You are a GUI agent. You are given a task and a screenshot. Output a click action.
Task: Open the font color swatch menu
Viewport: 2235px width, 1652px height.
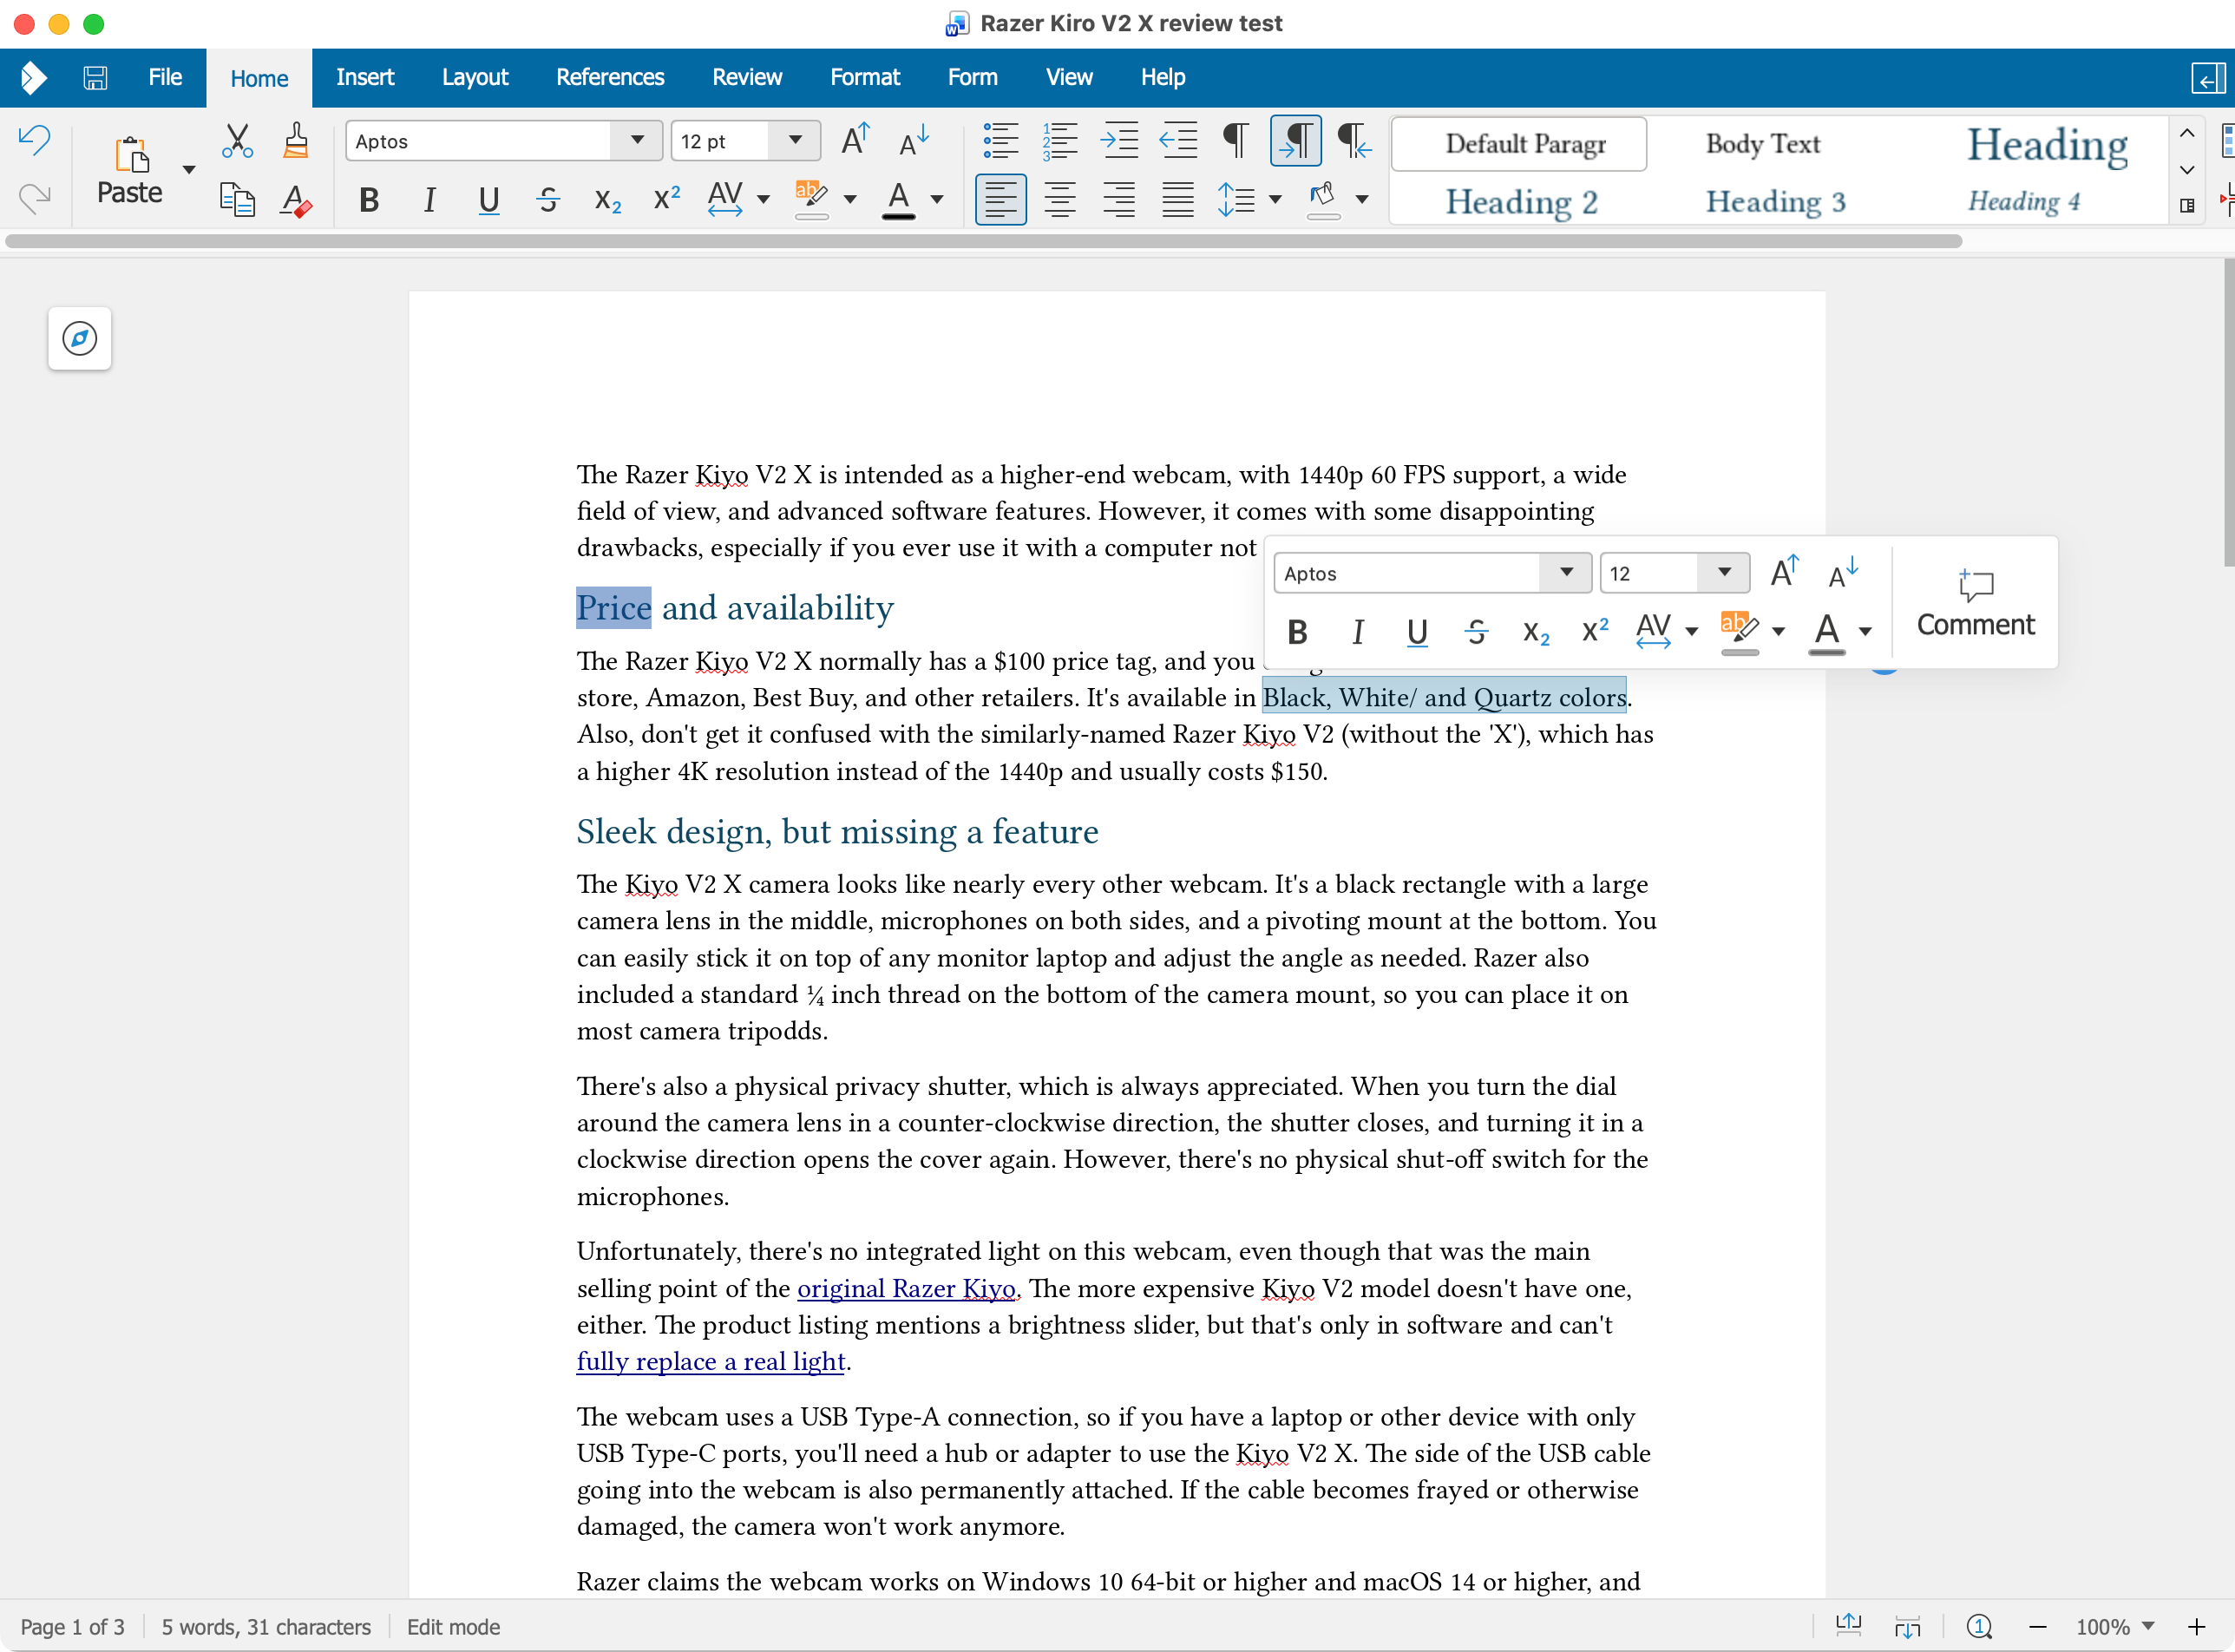[x=937, y=199]
